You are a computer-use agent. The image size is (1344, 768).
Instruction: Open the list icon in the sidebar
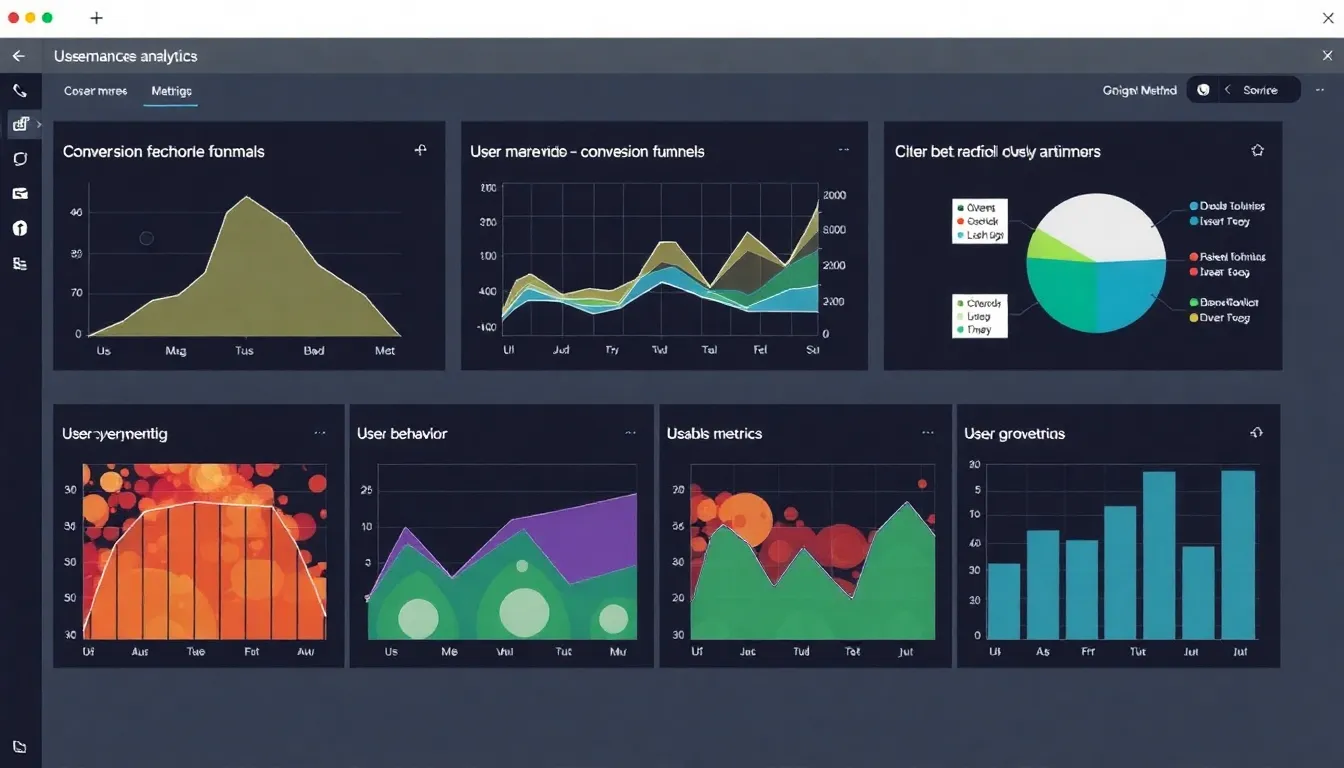coord(20,263)
